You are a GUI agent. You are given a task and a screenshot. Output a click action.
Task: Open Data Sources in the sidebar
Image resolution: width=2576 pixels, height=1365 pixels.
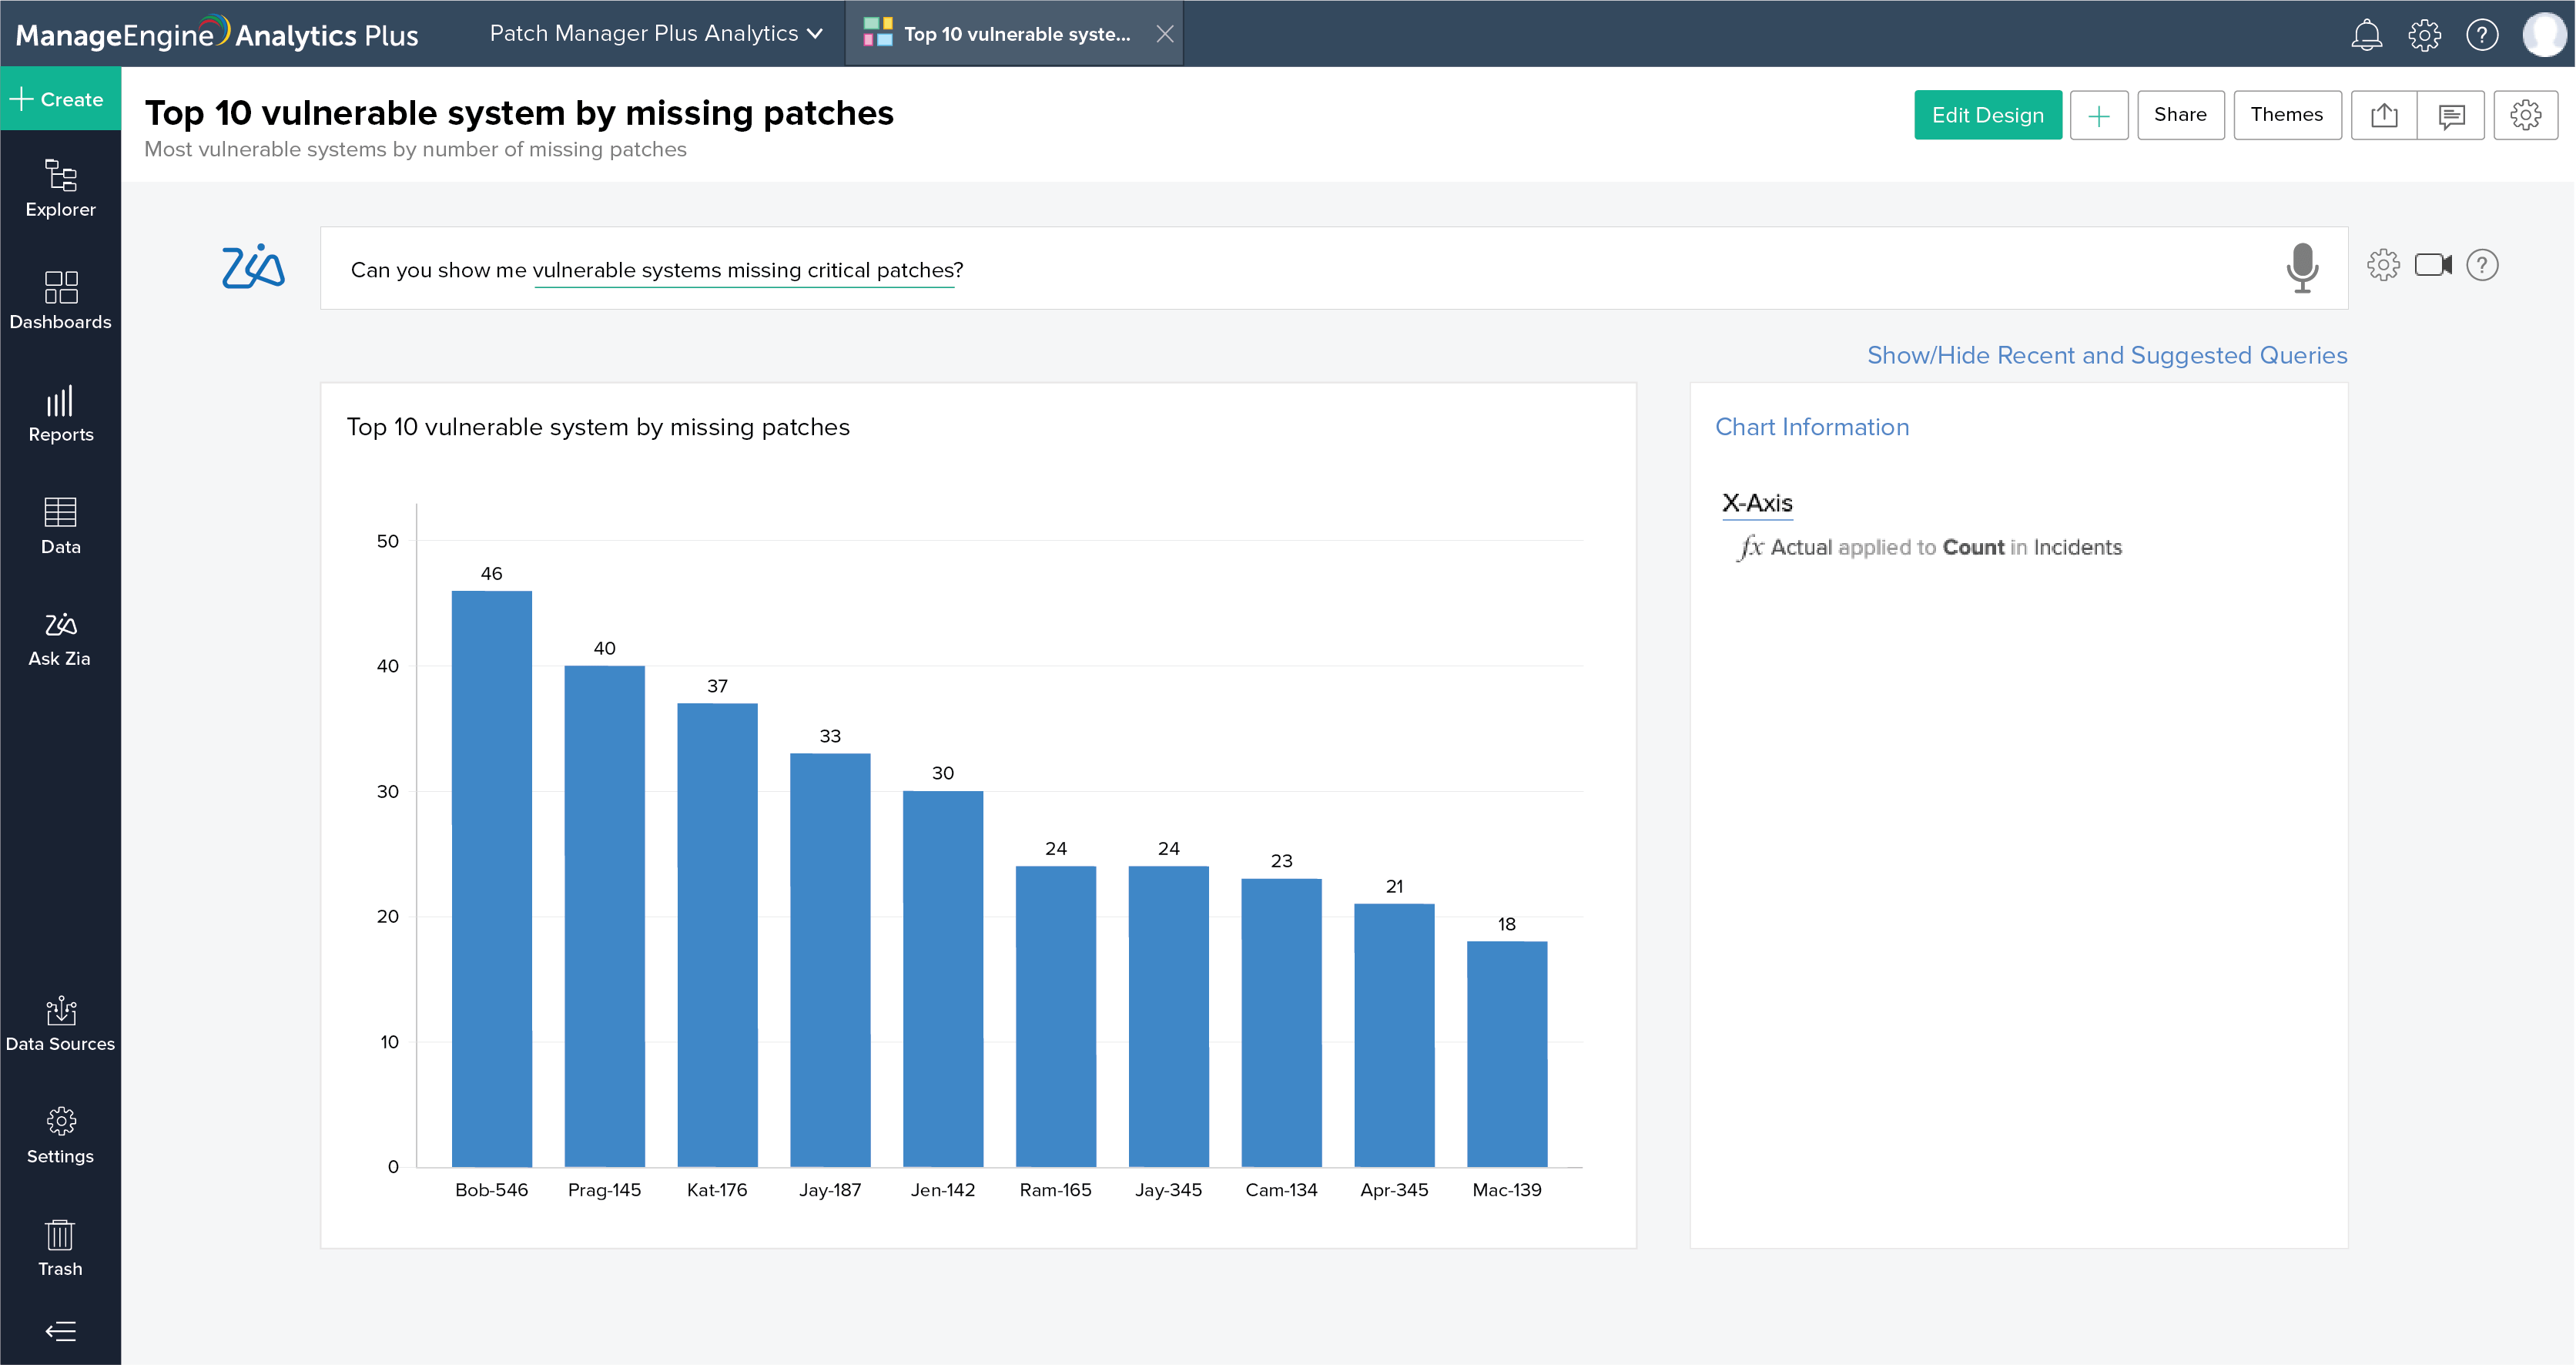60,1024
